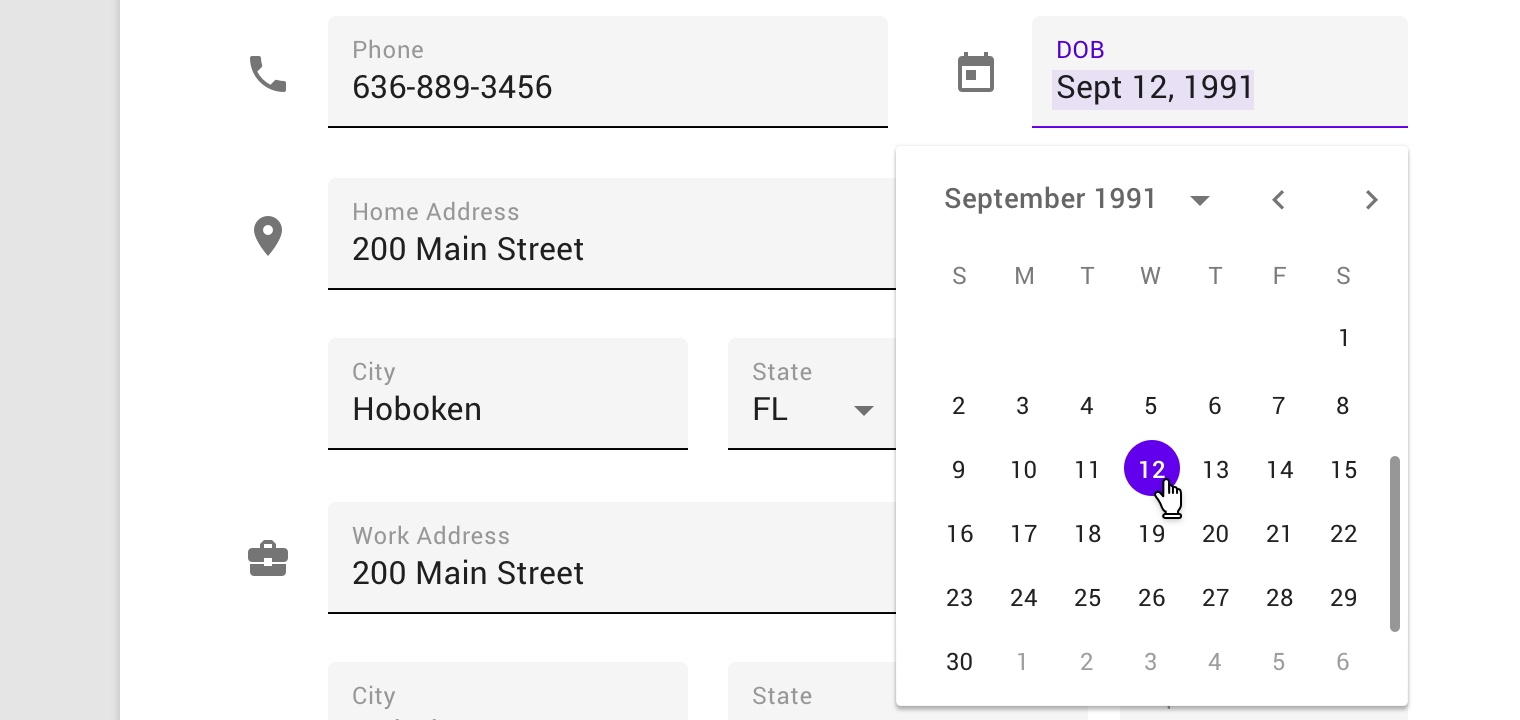Click the location pin icon
The height and width of the screenshot is (720, 1520).
coord(268,236)
